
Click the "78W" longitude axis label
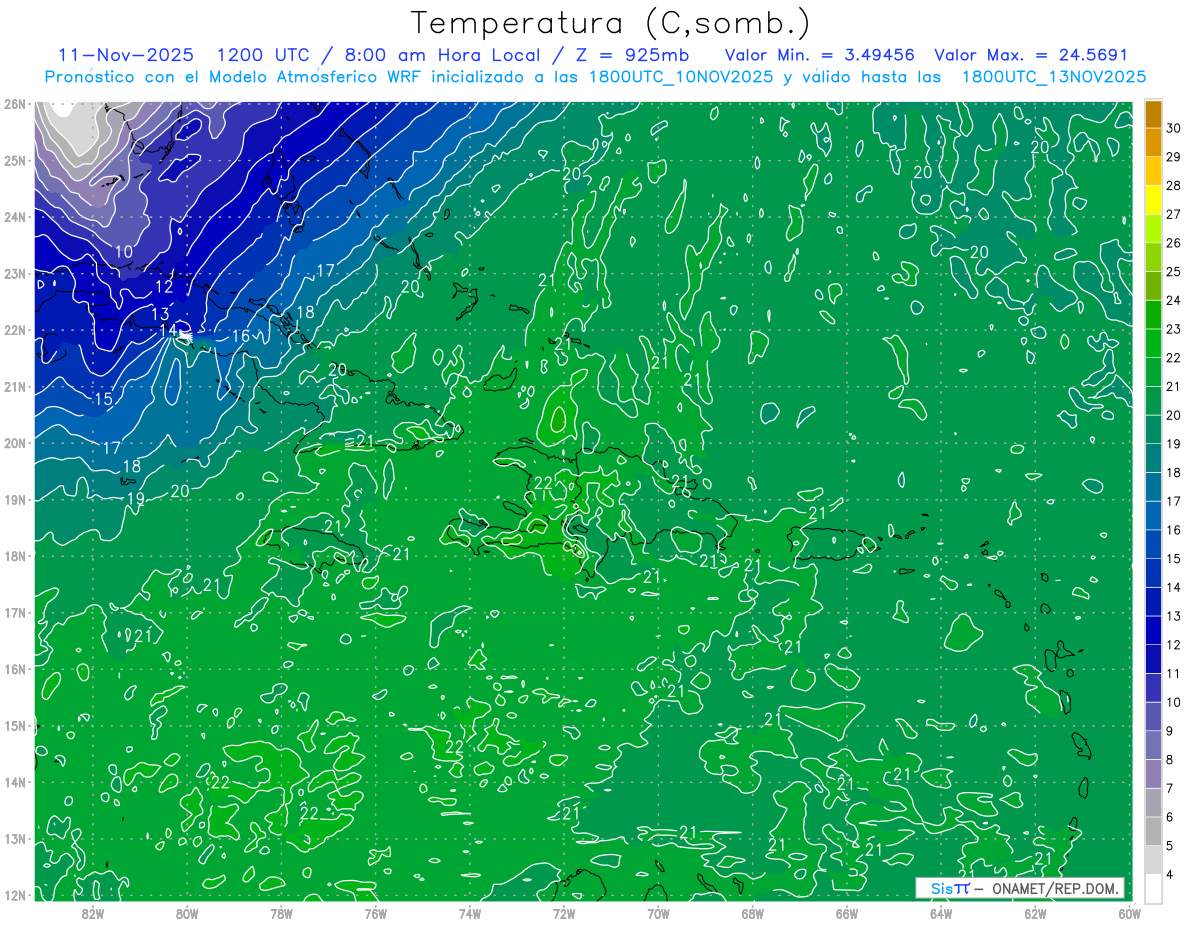coord(281,913)
